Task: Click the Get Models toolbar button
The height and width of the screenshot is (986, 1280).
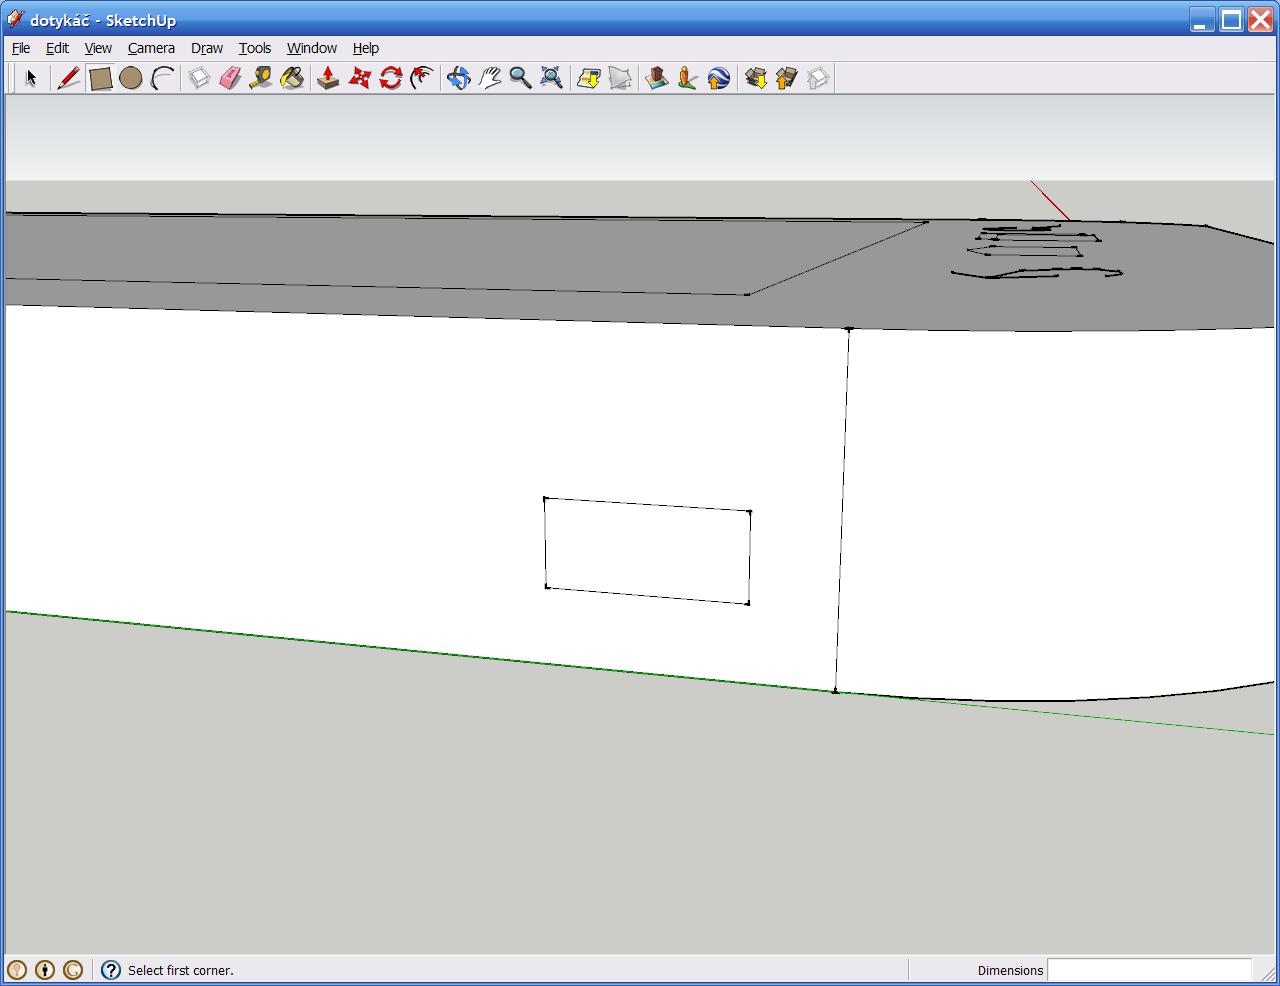Action: tap(756, 78)
